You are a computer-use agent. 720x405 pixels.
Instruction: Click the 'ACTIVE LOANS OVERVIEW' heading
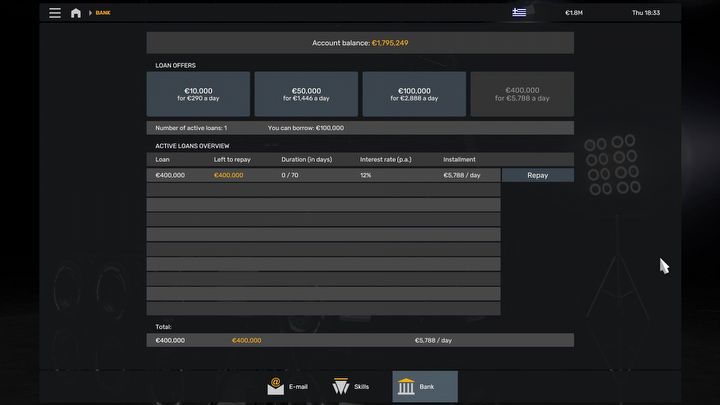click(192, 146)
